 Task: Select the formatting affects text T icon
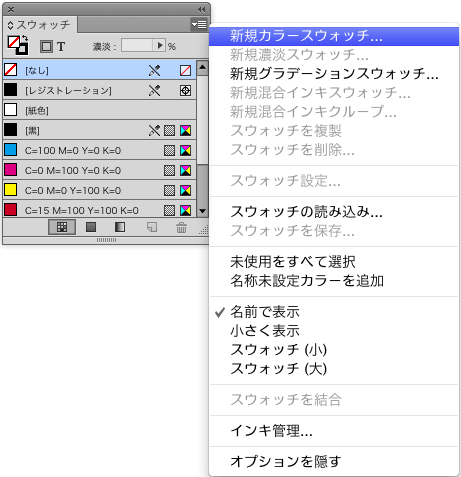[x=61, y=46]
